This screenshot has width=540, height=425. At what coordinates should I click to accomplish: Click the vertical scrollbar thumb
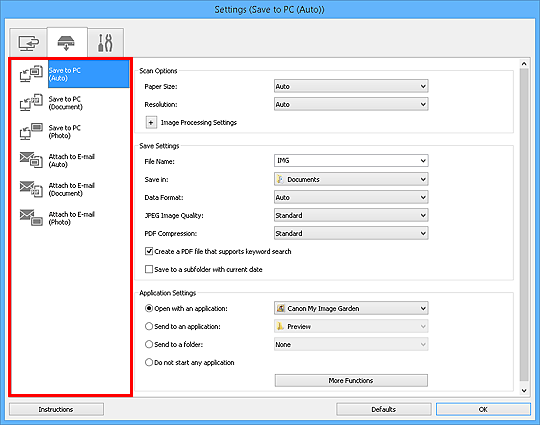pyautogui.click(x=524, y=225)
